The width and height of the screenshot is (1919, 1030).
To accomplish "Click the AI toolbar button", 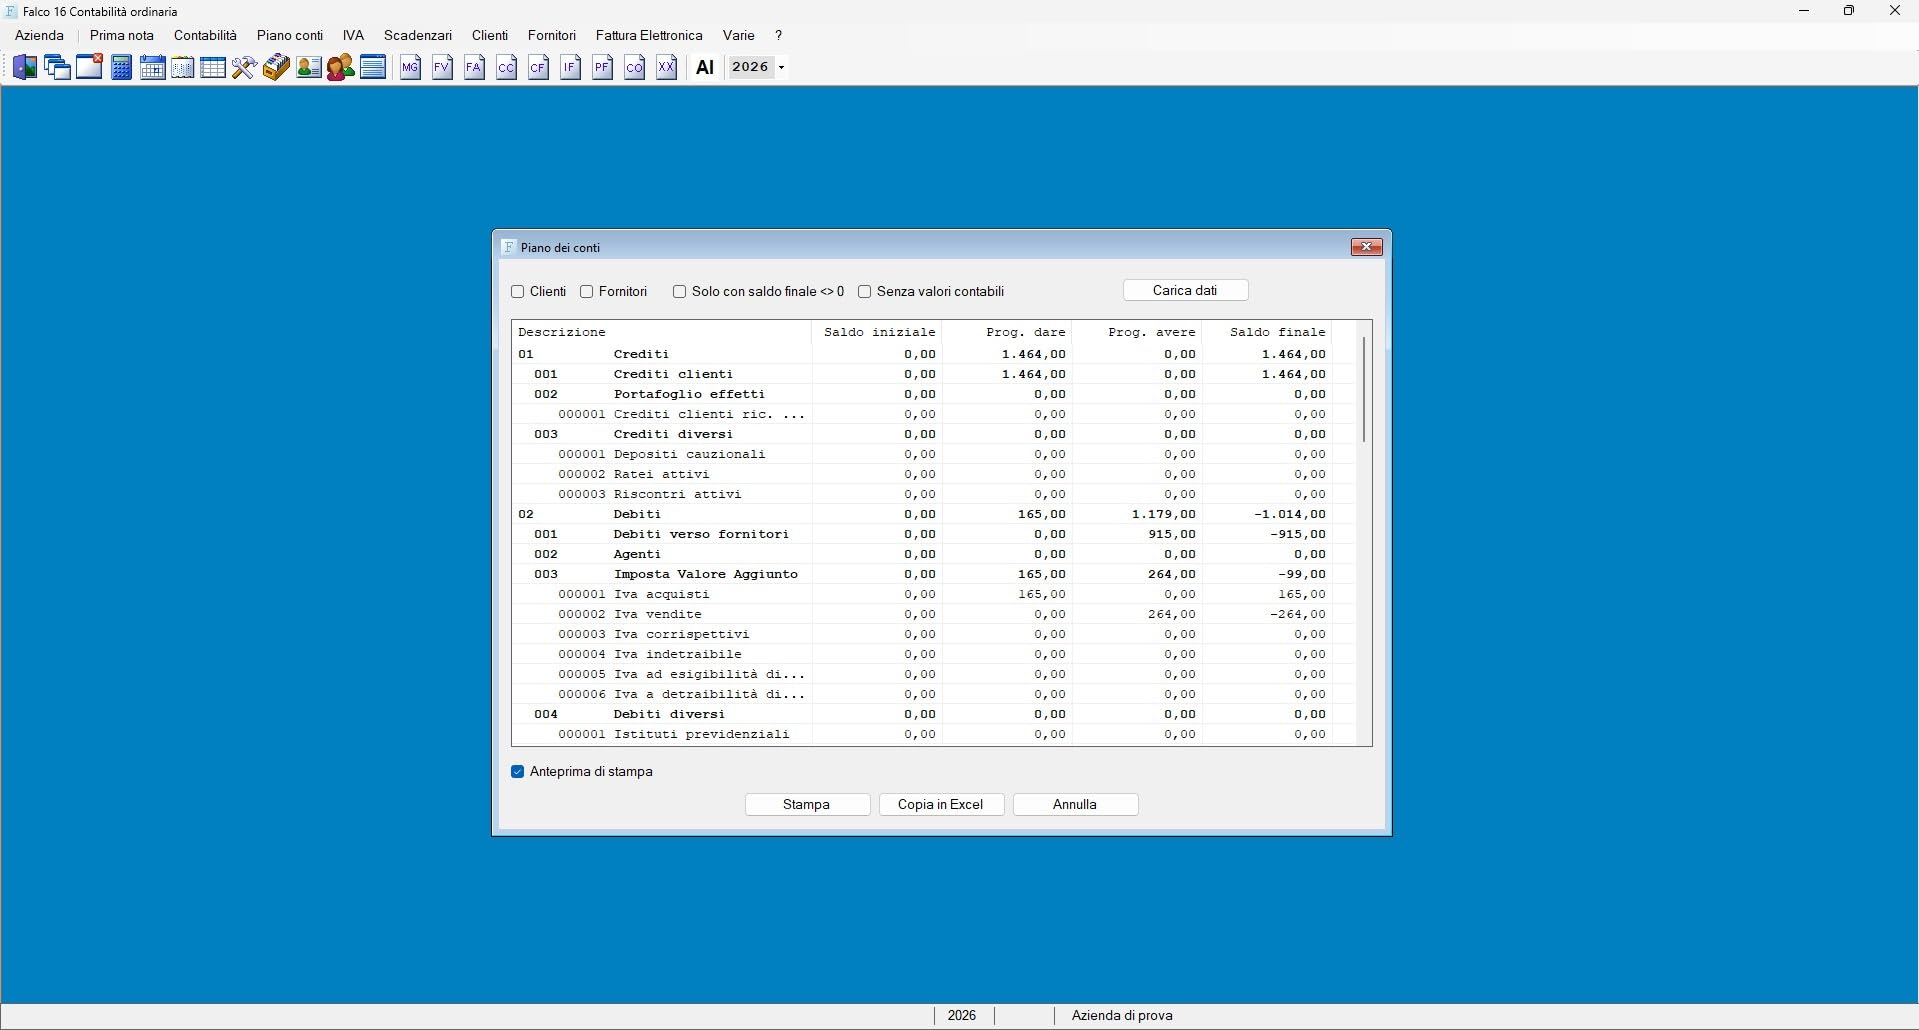I will pos(705,68).
